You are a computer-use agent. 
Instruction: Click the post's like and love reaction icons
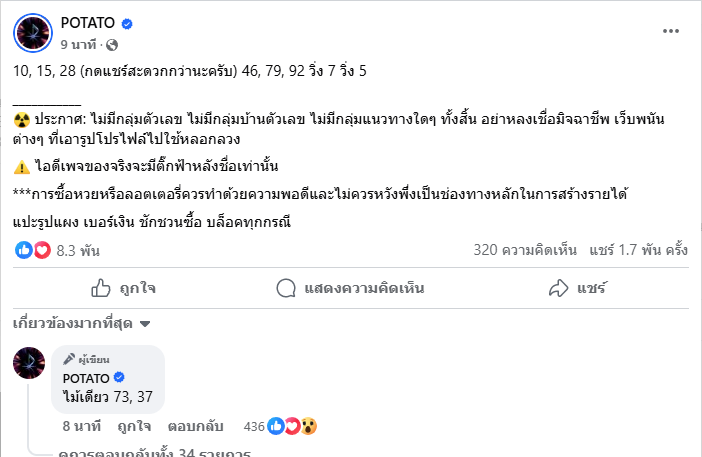click(x=32, y=250)
